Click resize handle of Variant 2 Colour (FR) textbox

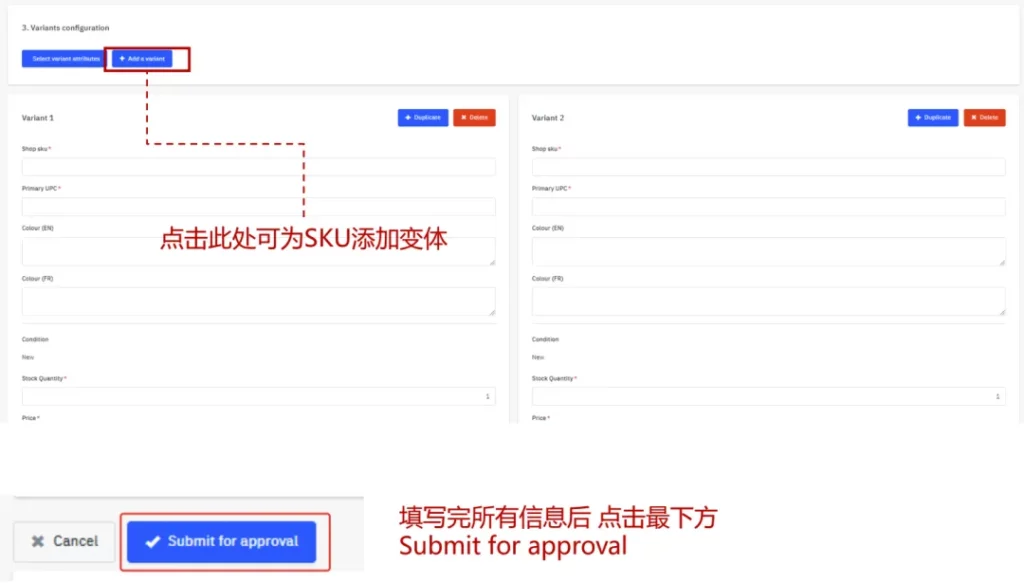pos(1001,311)
